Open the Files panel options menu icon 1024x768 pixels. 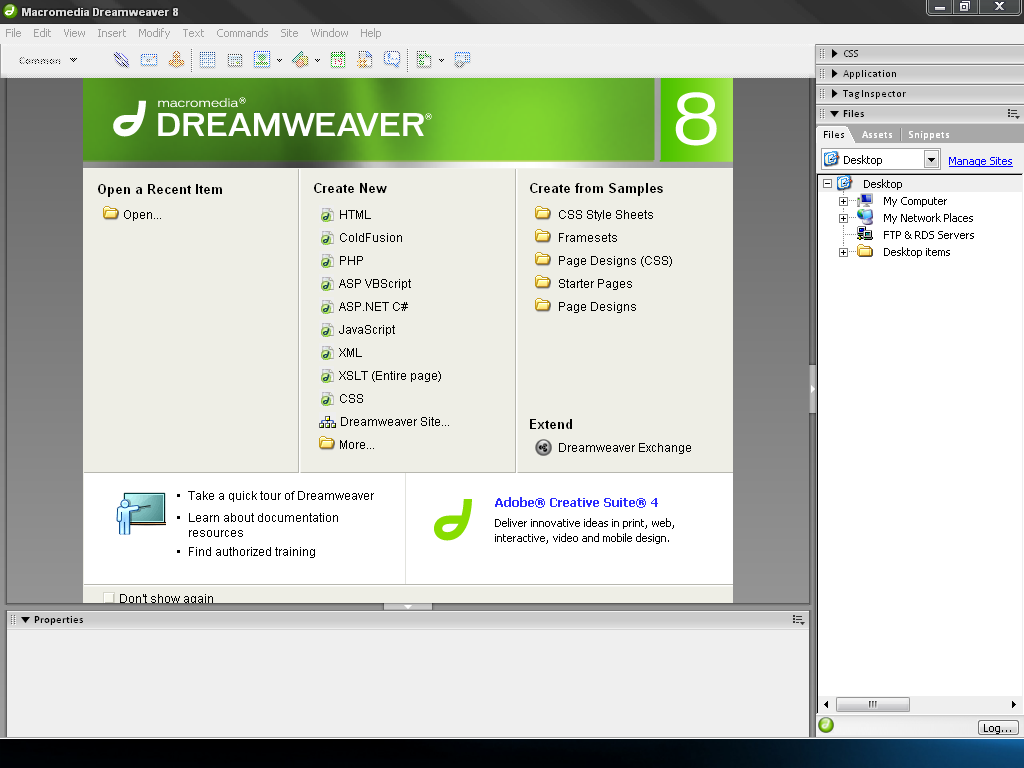point(1013,114)
